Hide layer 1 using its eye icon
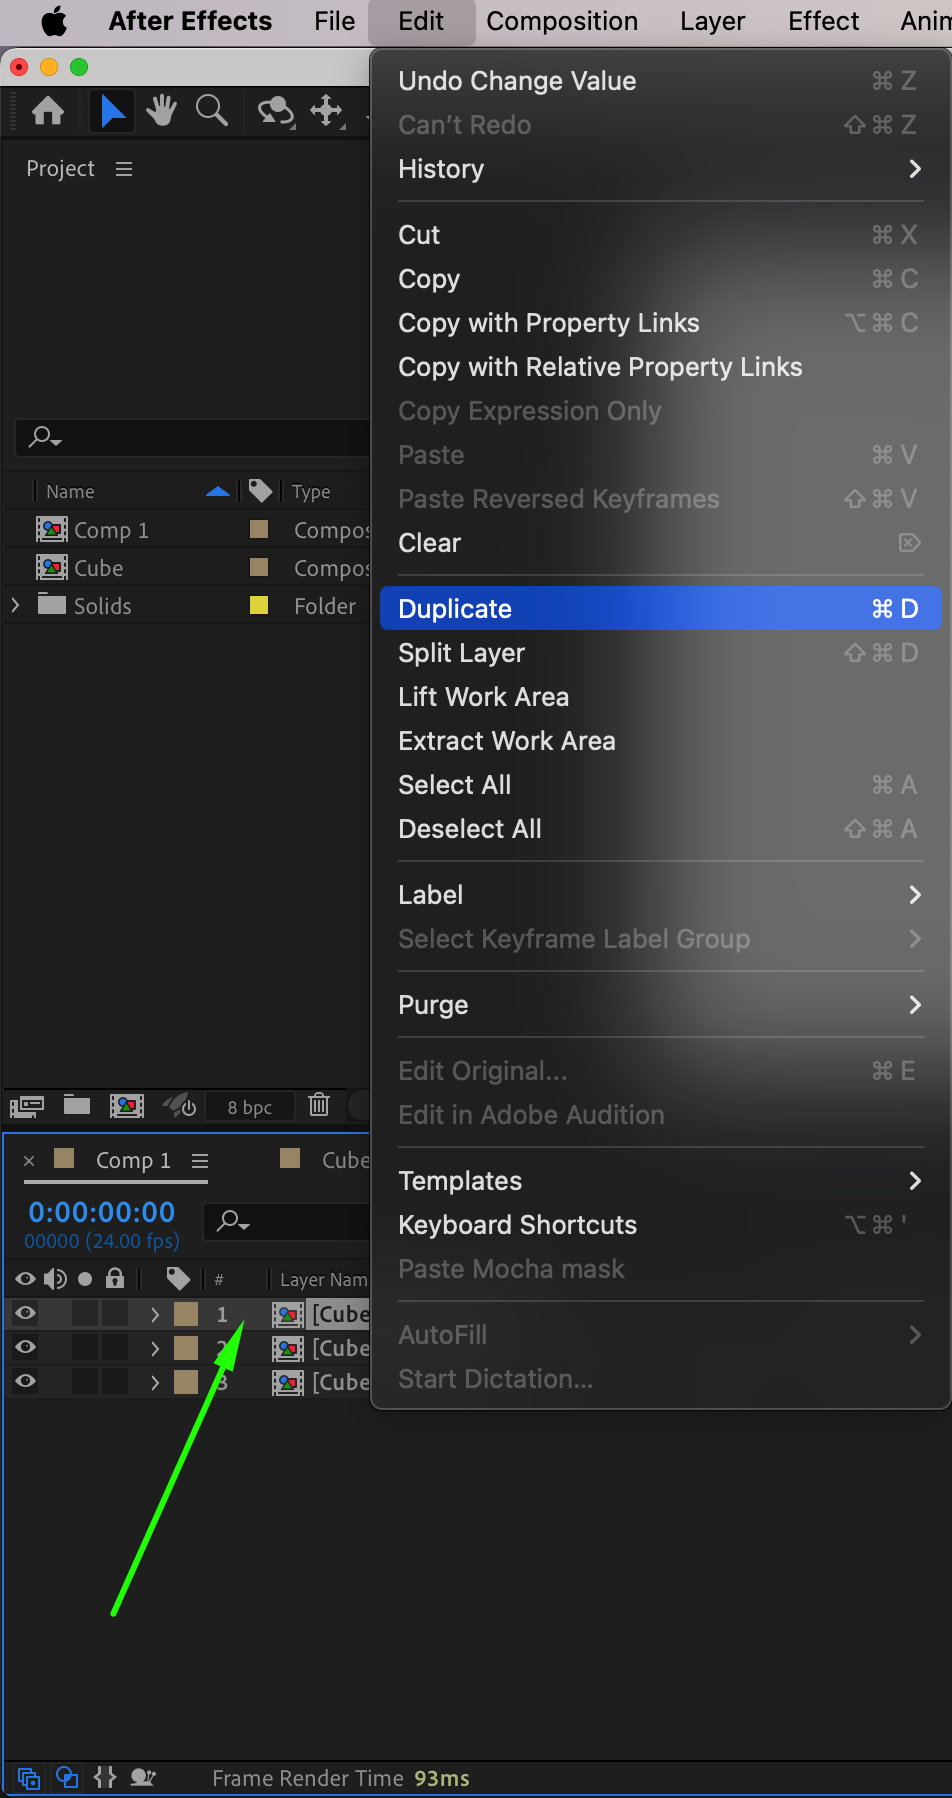The height and width of the screenshot is (1798, 952). click(26, 1313)
